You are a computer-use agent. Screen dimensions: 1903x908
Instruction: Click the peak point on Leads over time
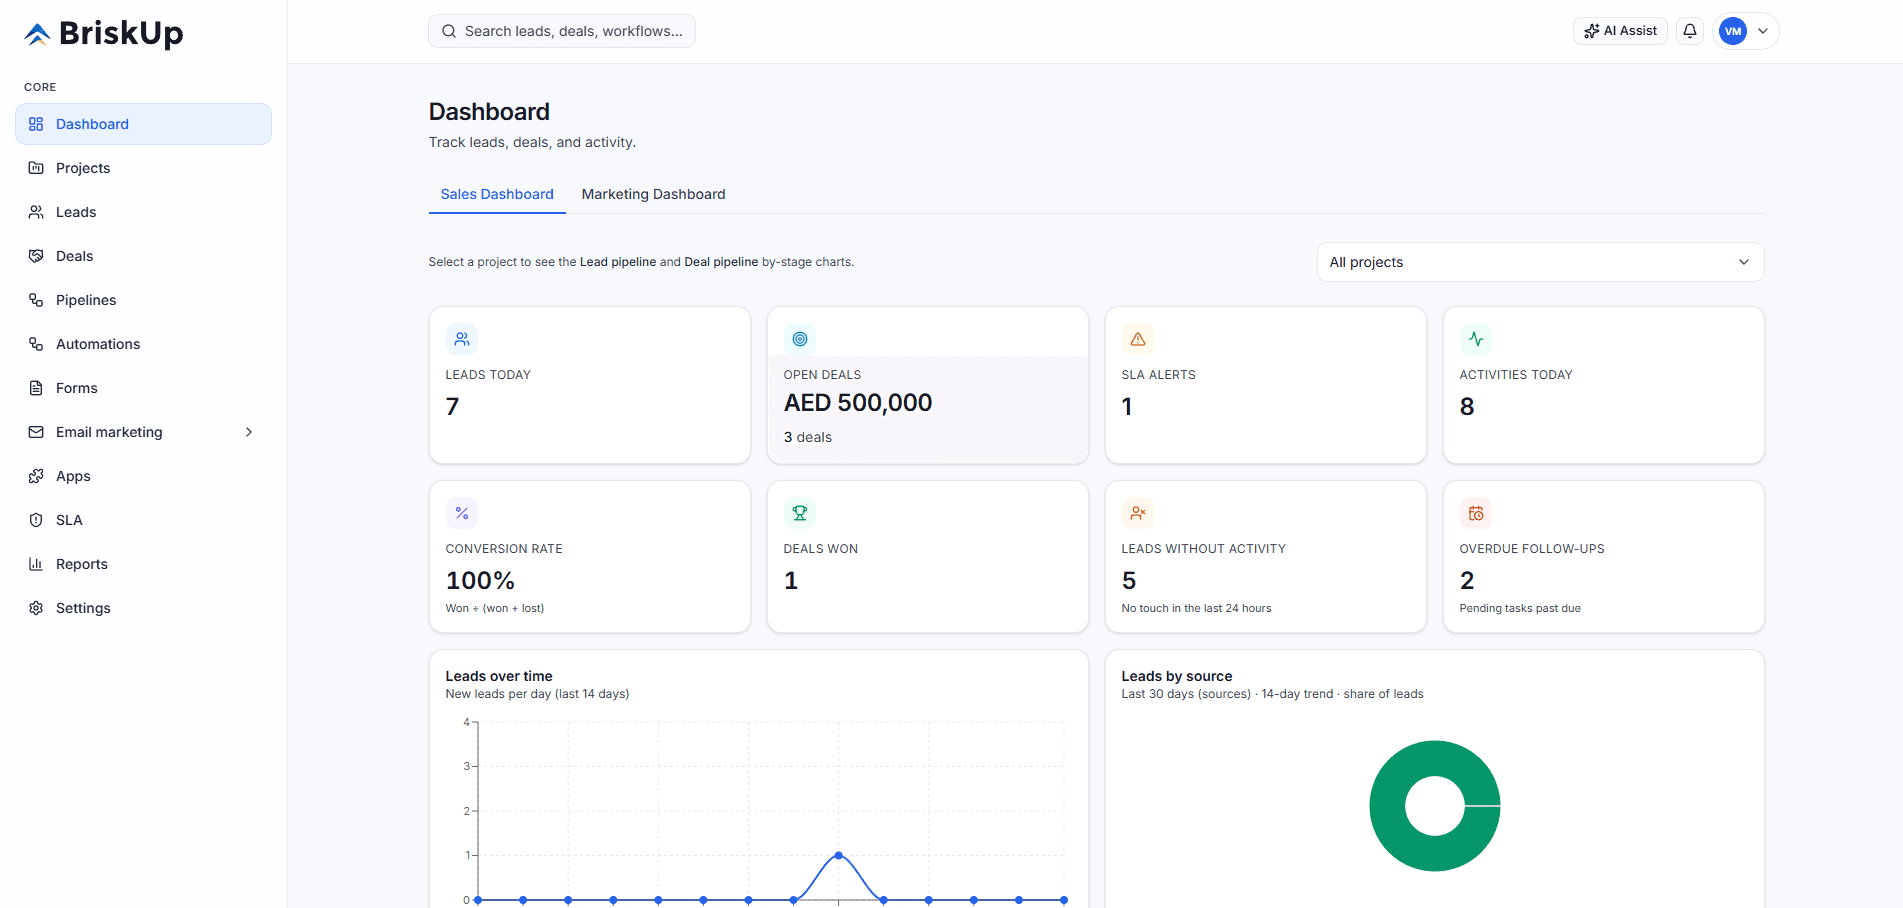(x=838, y=855)
